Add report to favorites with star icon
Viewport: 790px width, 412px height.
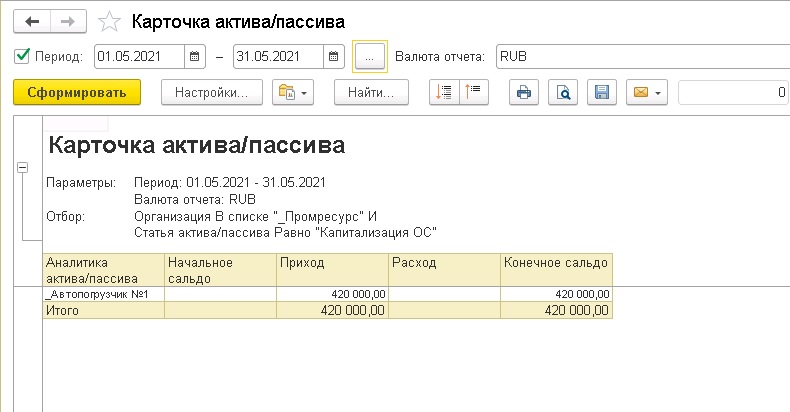[109, 22]
